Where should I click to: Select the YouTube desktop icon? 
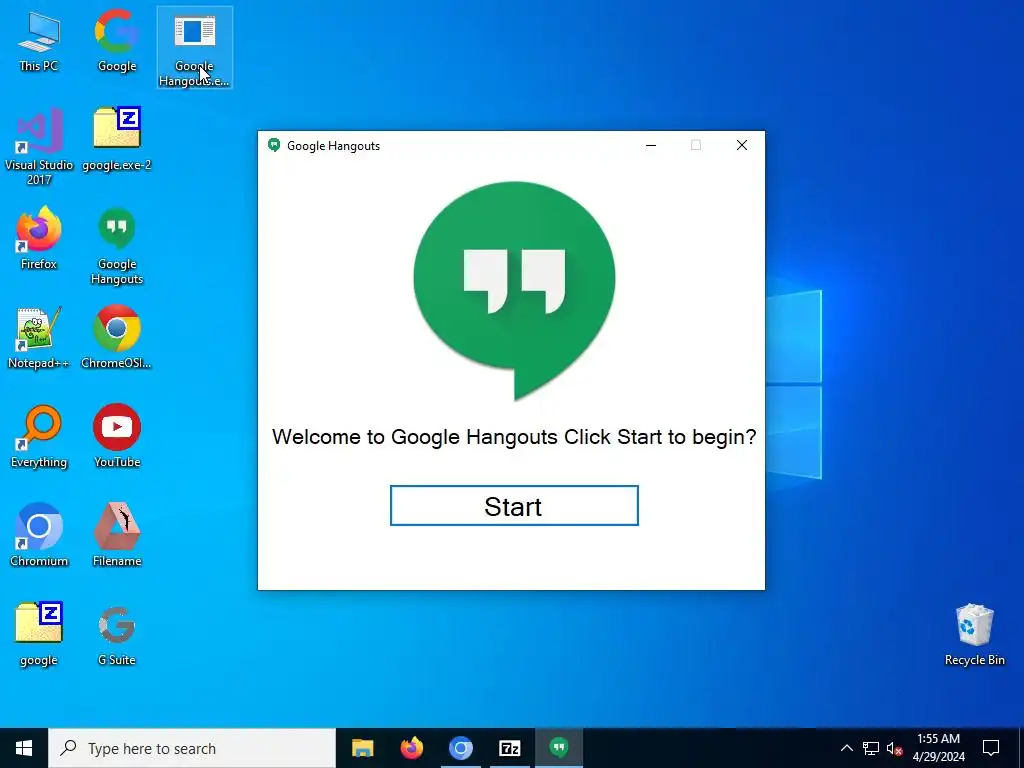pyautogui.click(x=117, y=436)
